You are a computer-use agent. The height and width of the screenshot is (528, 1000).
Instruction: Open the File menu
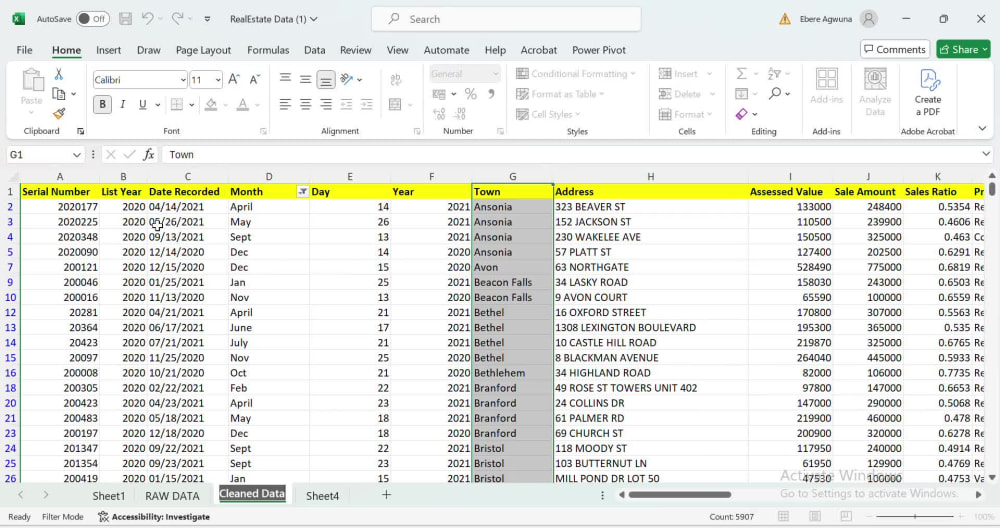[24, 50]
